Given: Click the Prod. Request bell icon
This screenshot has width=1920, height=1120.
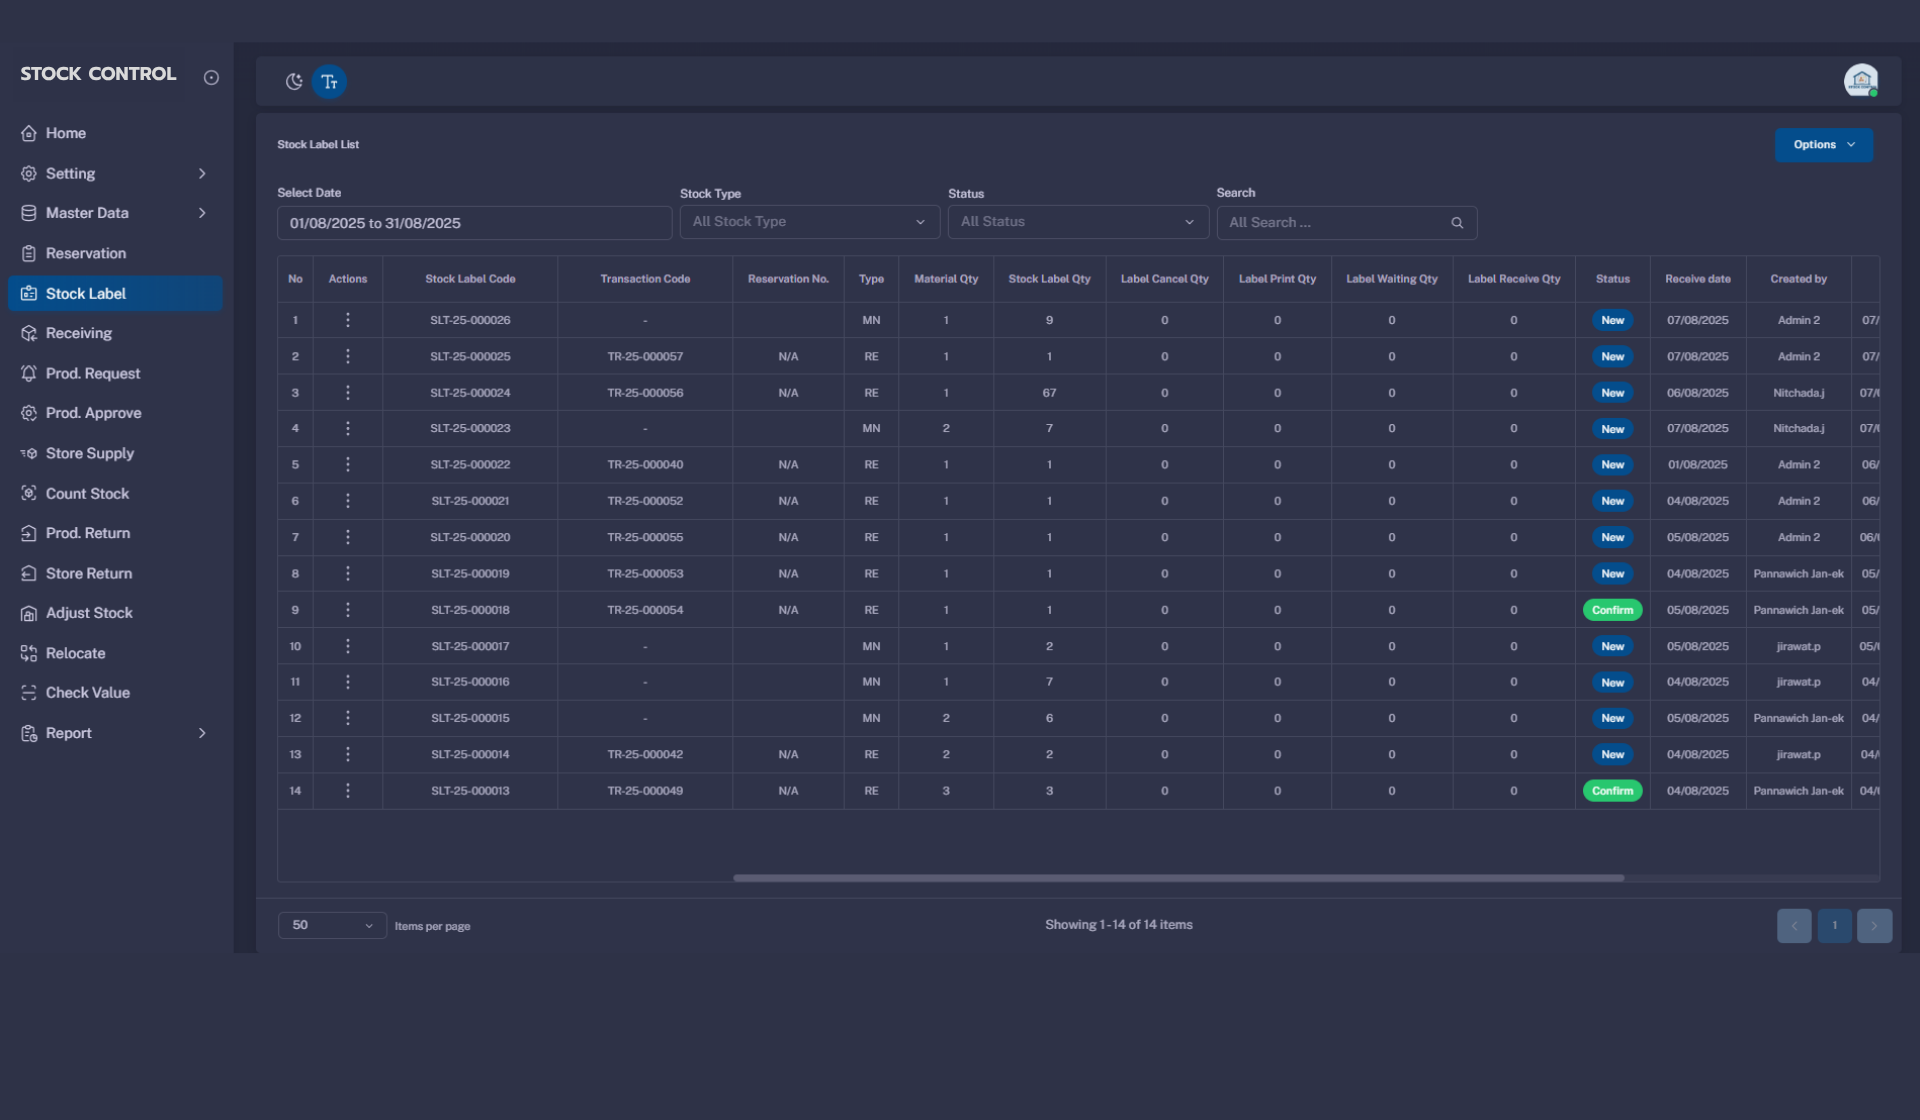Looking at the screenshot, I should tap(29, 373).
